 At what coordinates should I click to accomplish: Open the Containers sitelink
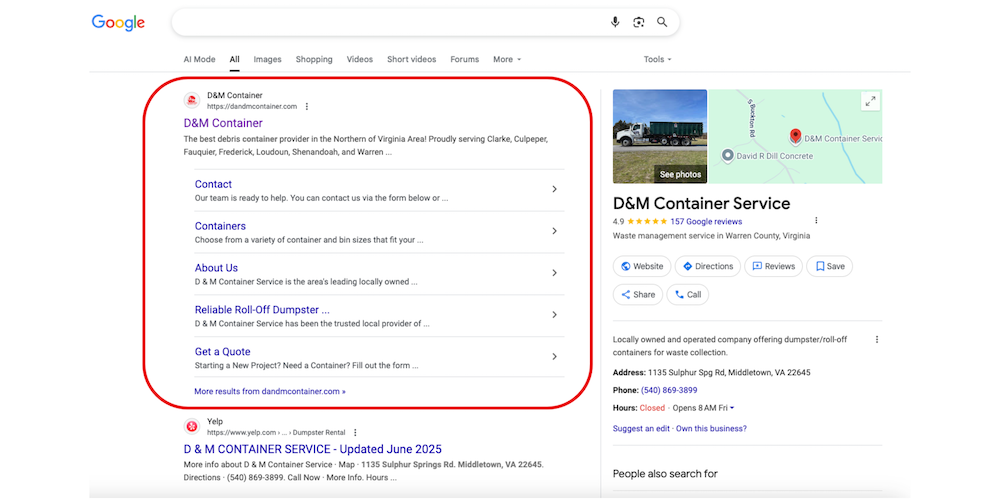pos(220,226)
